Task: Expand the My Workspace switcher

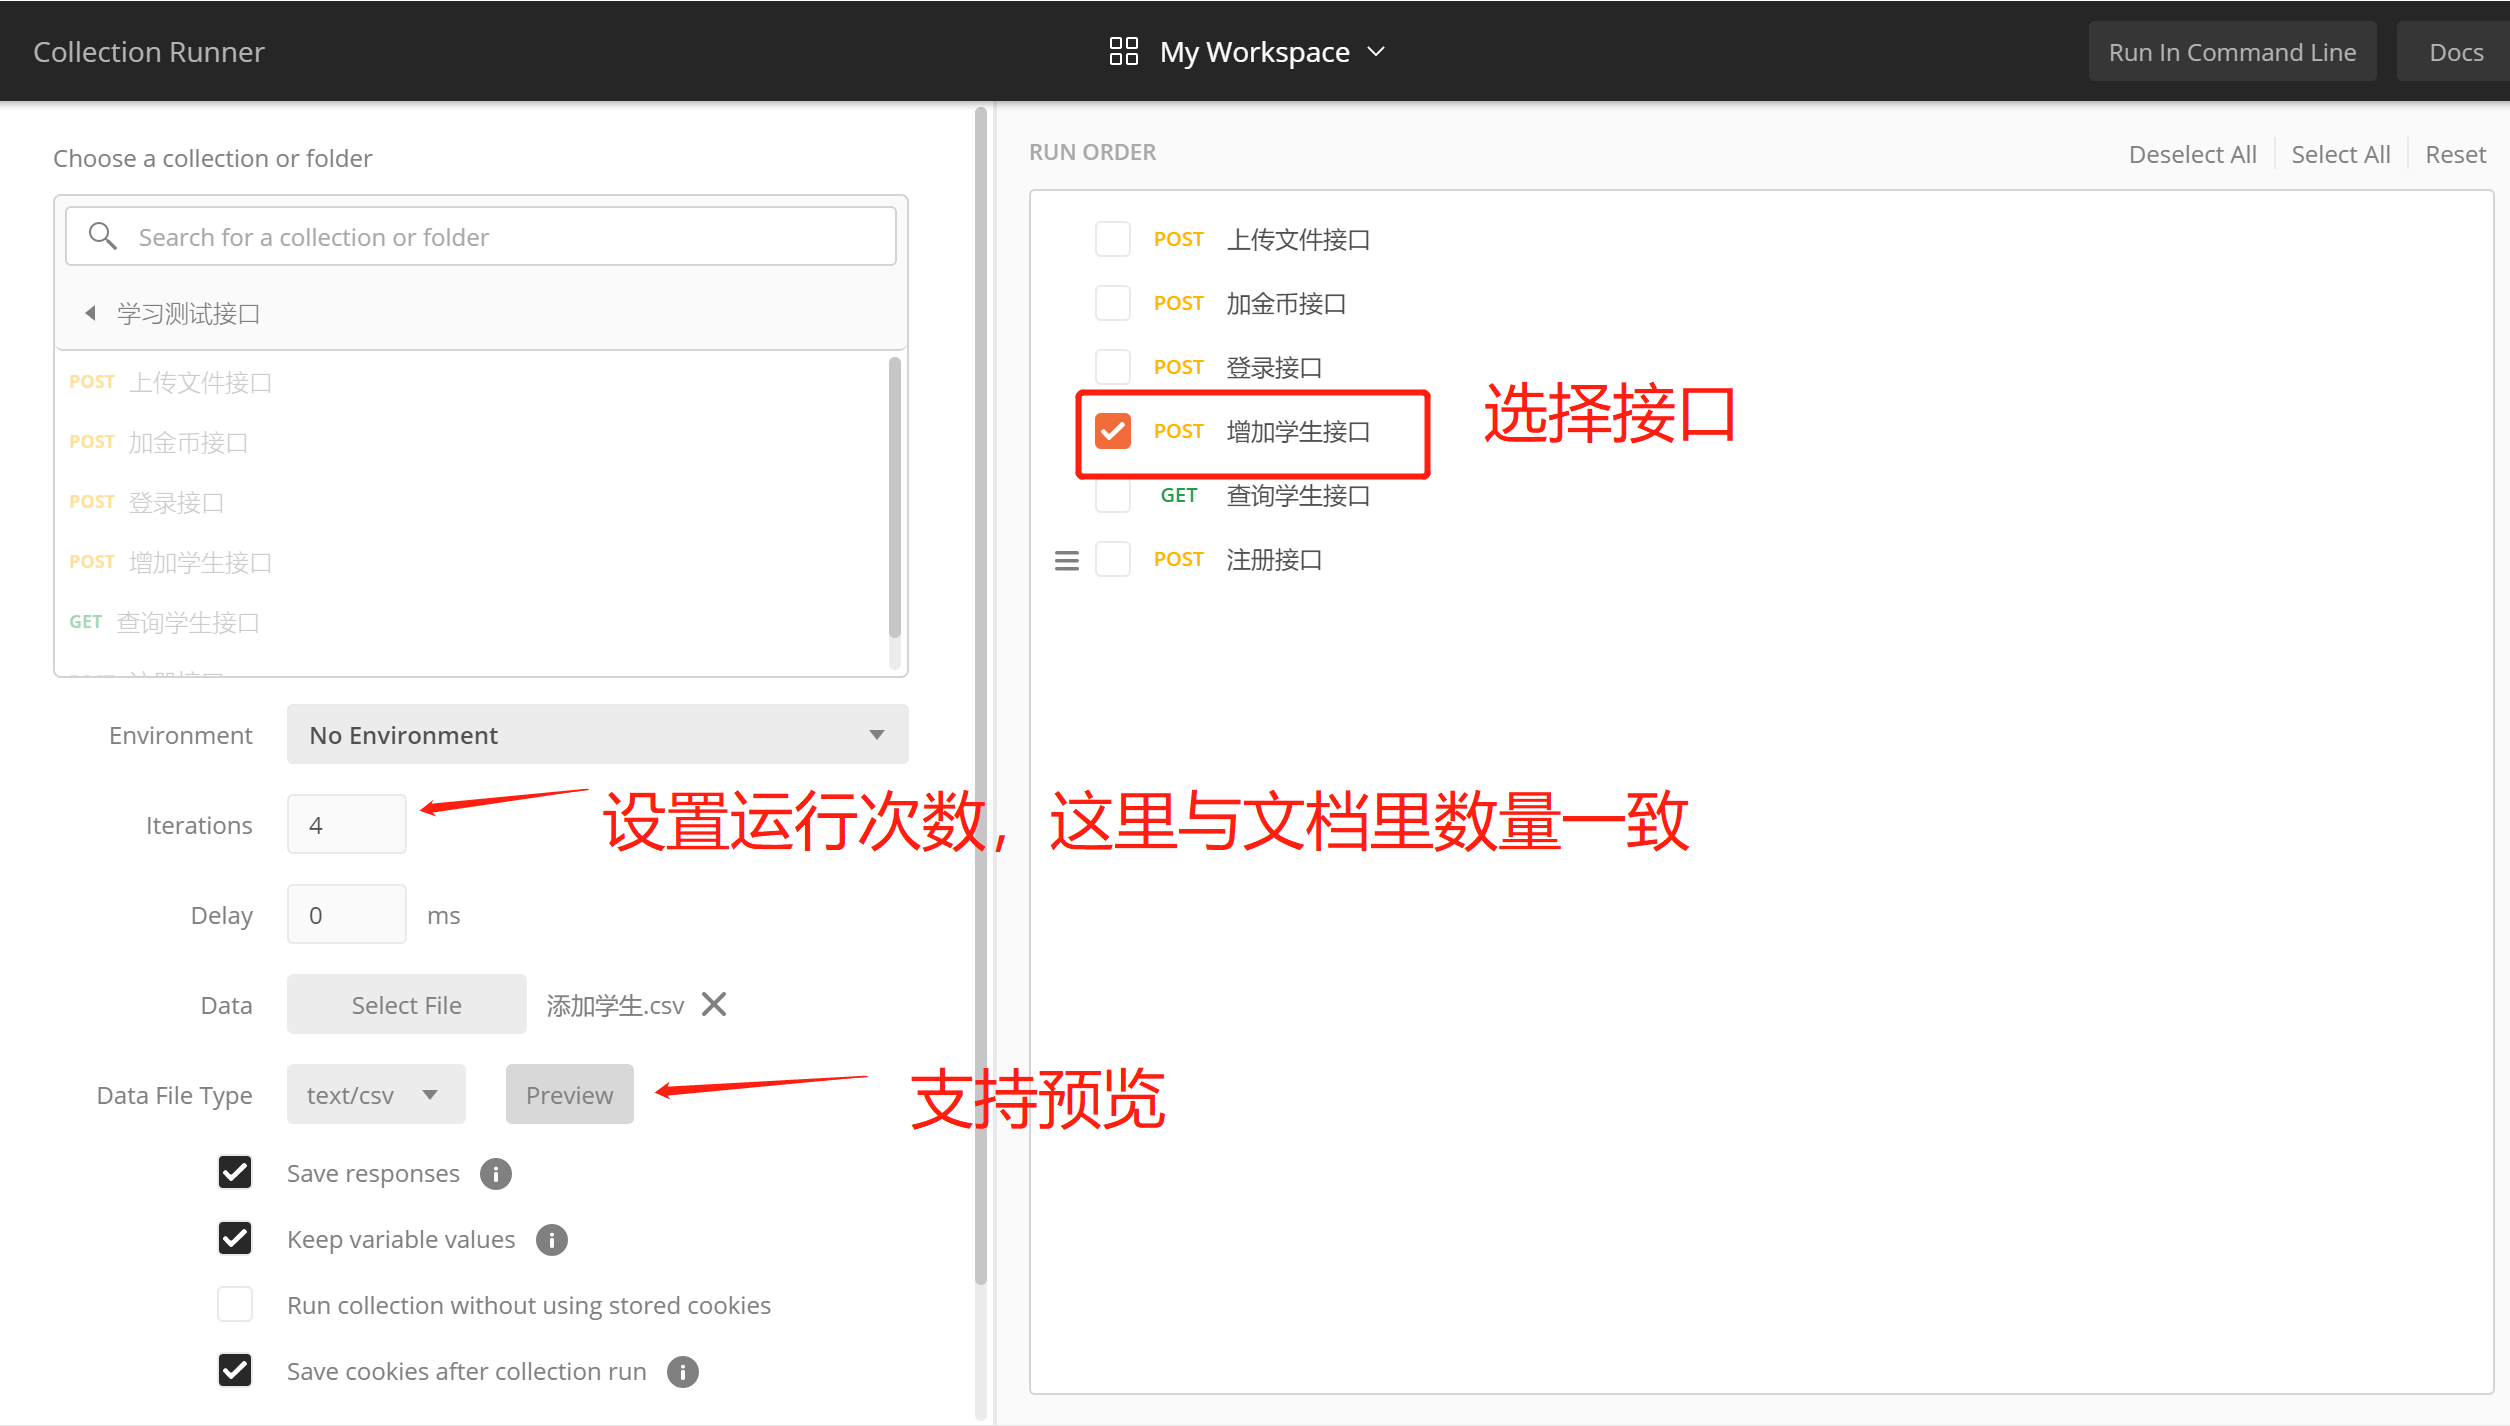Action: (1254, 51)
